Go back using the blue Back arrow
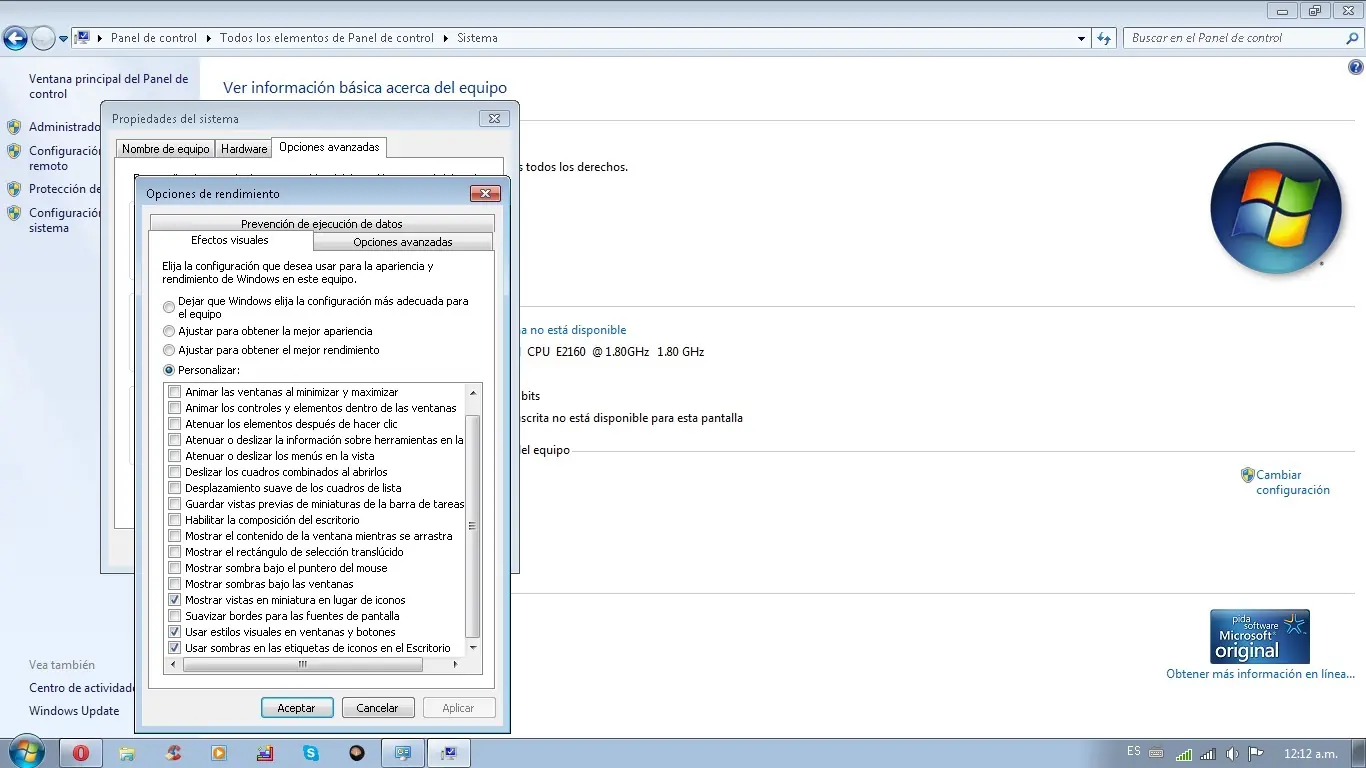Image resolution: width=1366 pixels, height=768 pixels. click(x=15, y=38)
